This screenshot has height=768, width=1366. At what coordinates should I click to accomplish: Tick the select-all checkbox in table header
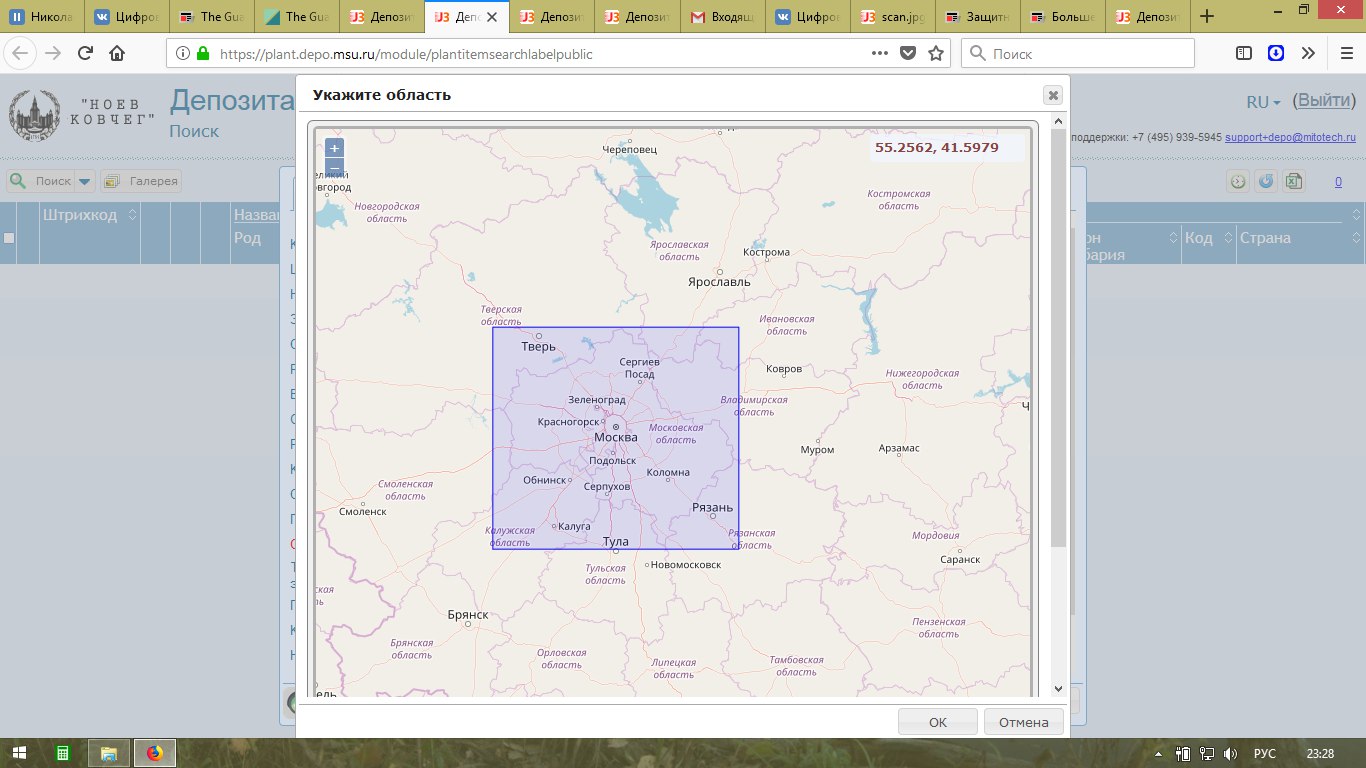[9, 238]
